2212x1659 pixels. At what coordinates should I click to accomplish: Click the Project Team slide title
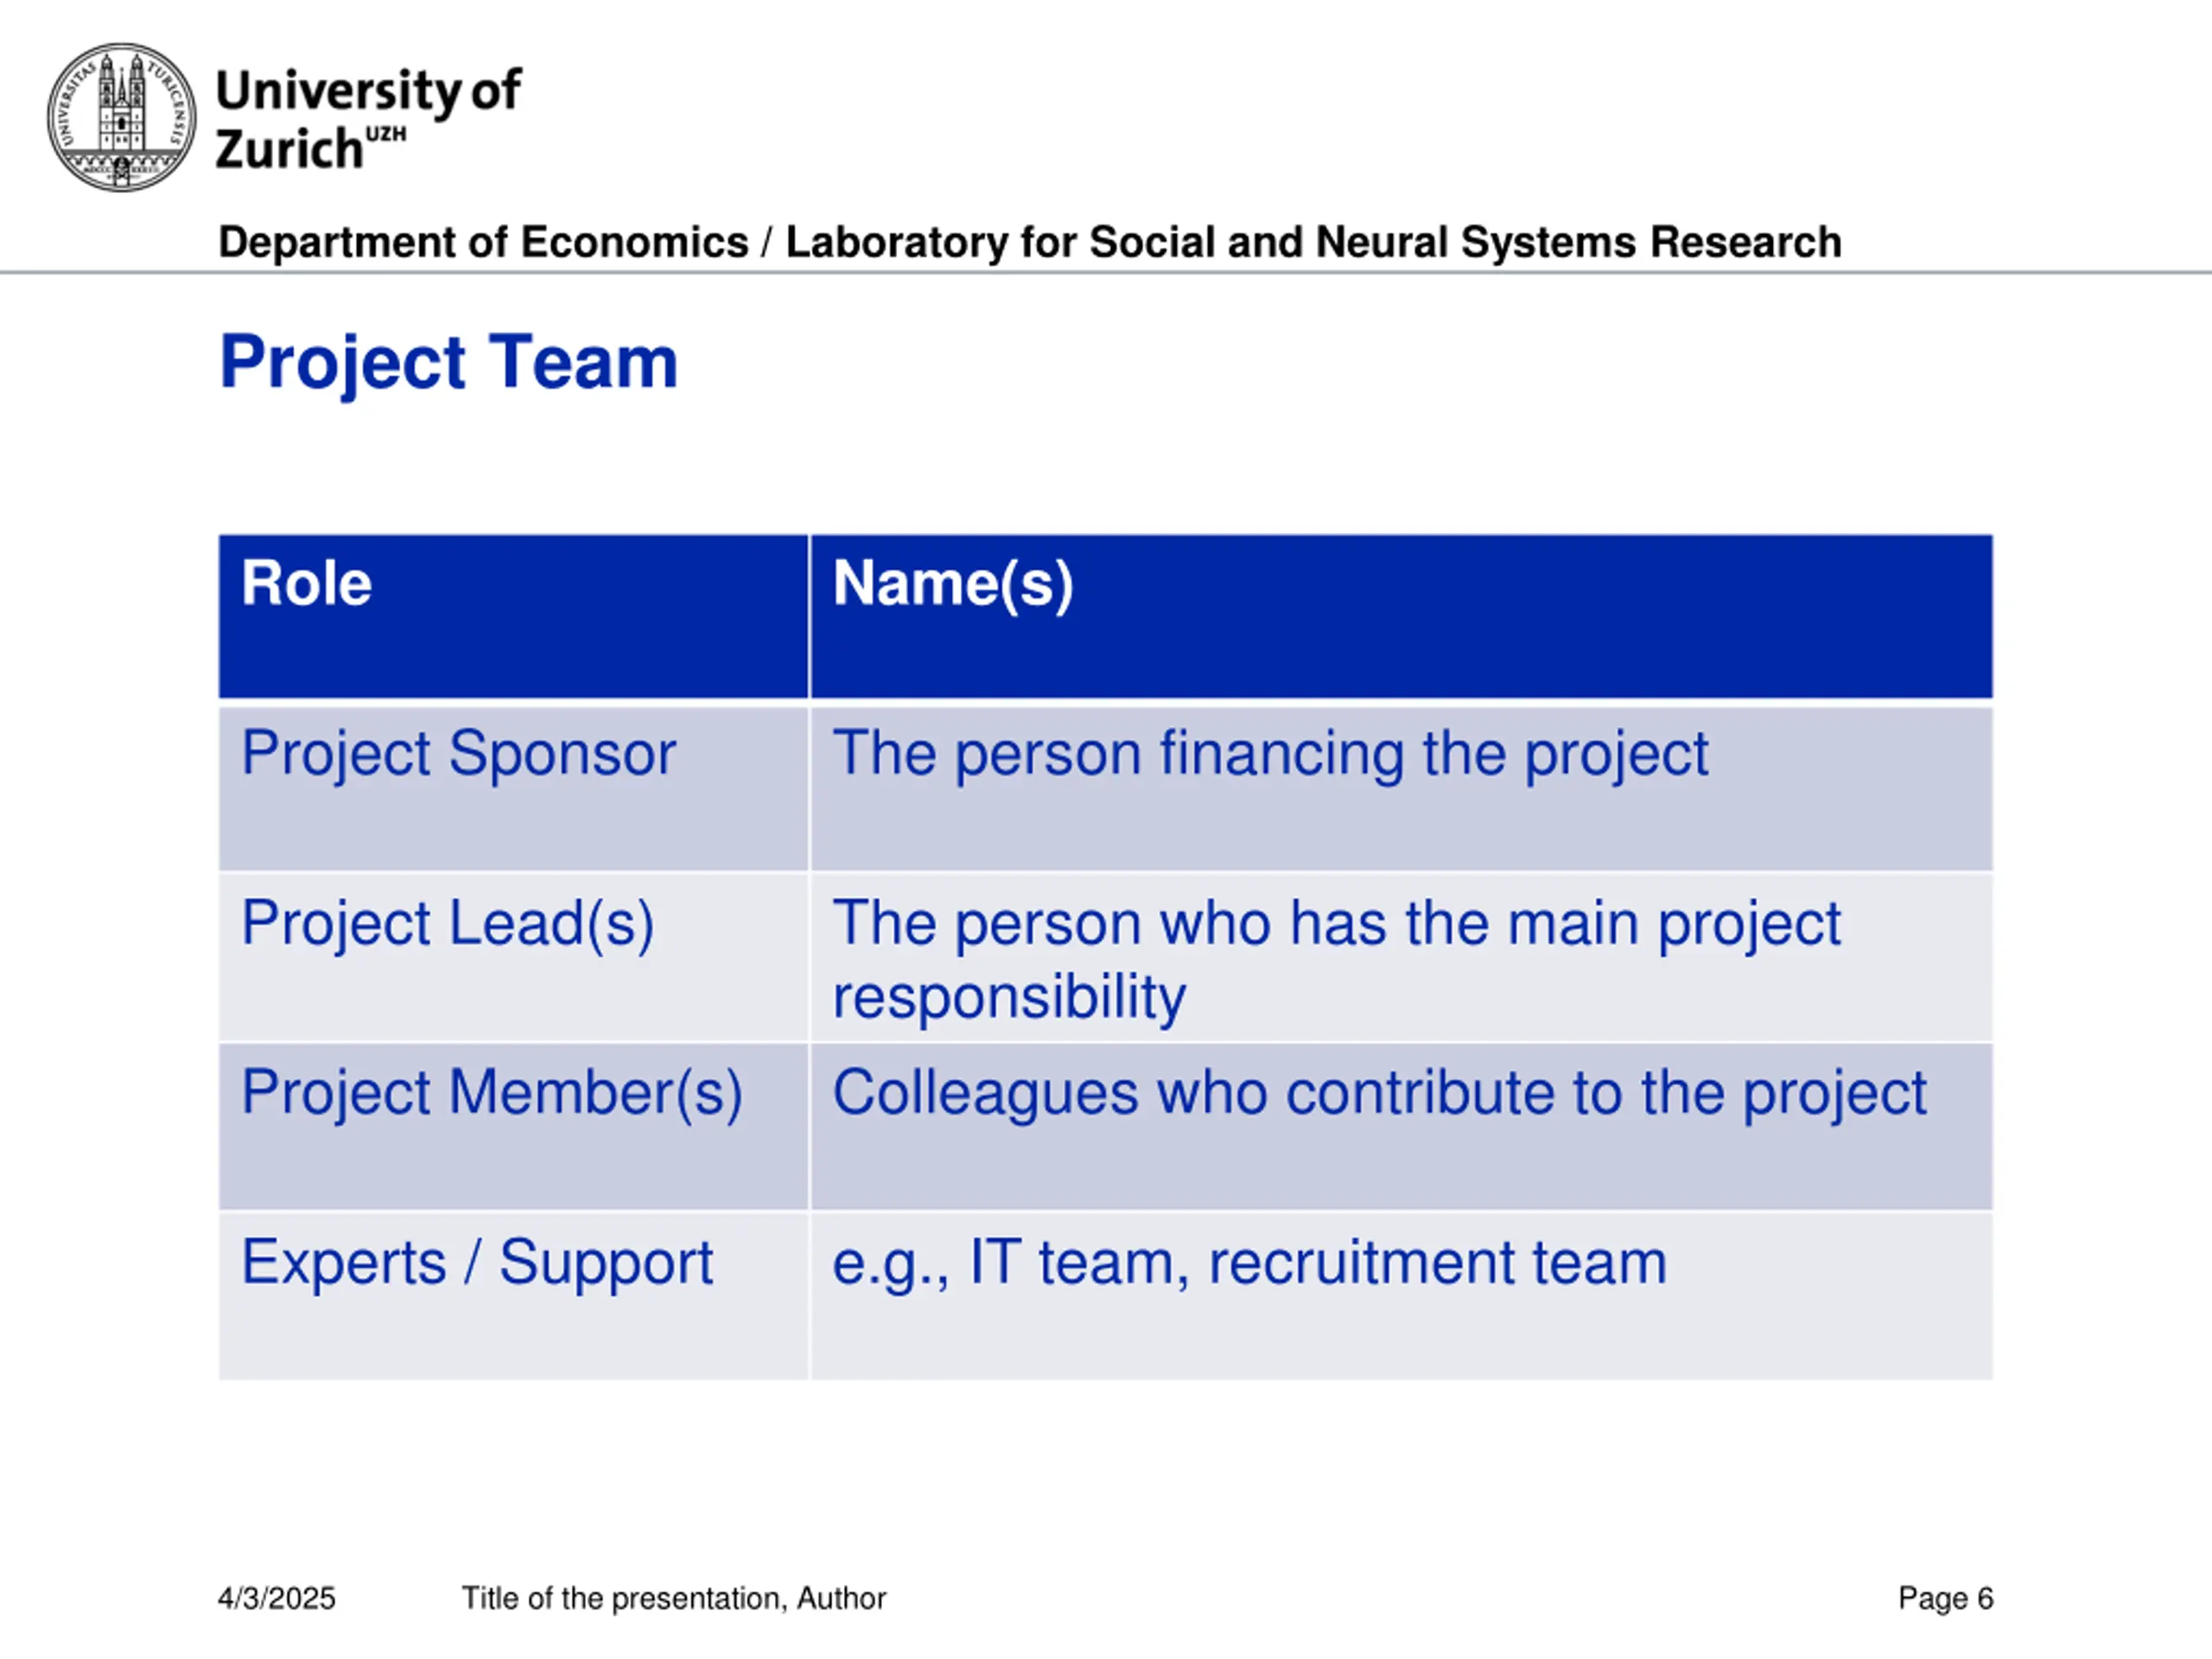click(449, 361)
